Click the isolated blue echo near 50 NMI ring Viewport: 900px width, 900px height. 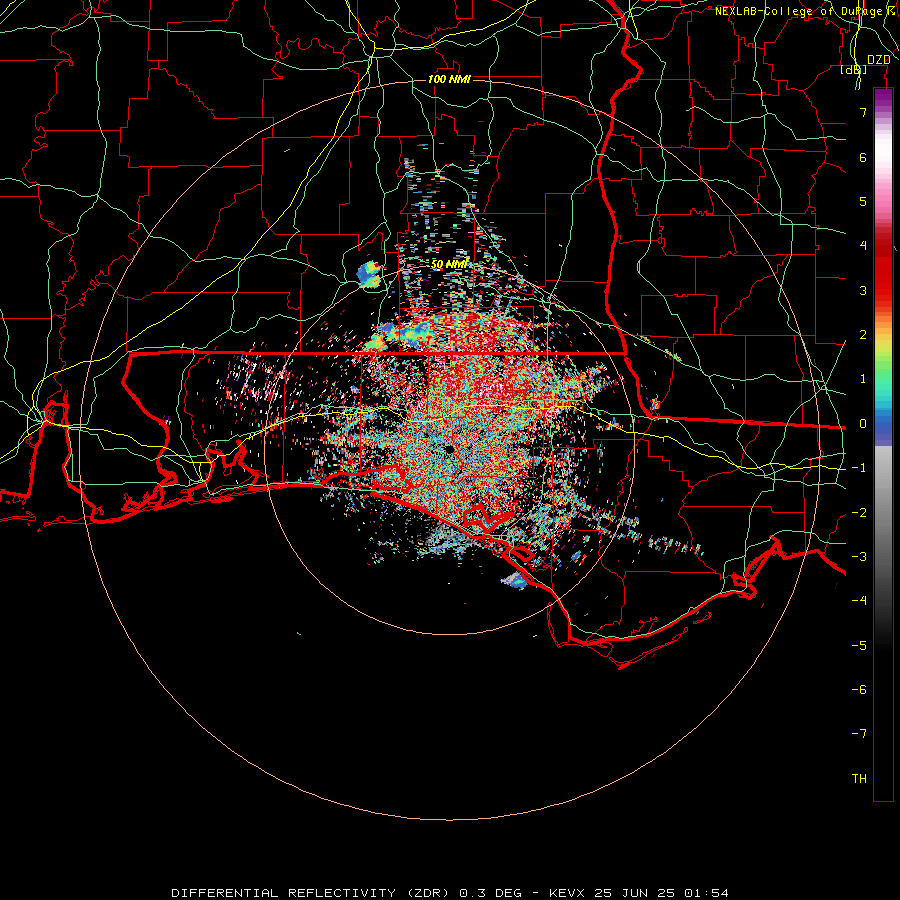coord(368,274)
